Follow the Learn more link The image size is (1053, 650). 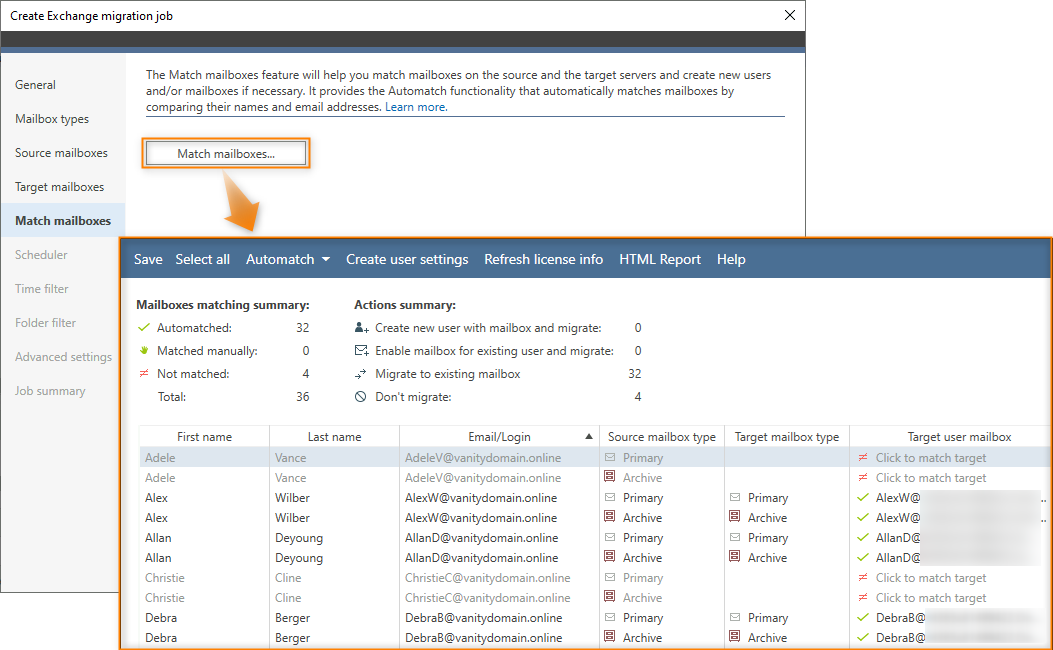[416, 107]
